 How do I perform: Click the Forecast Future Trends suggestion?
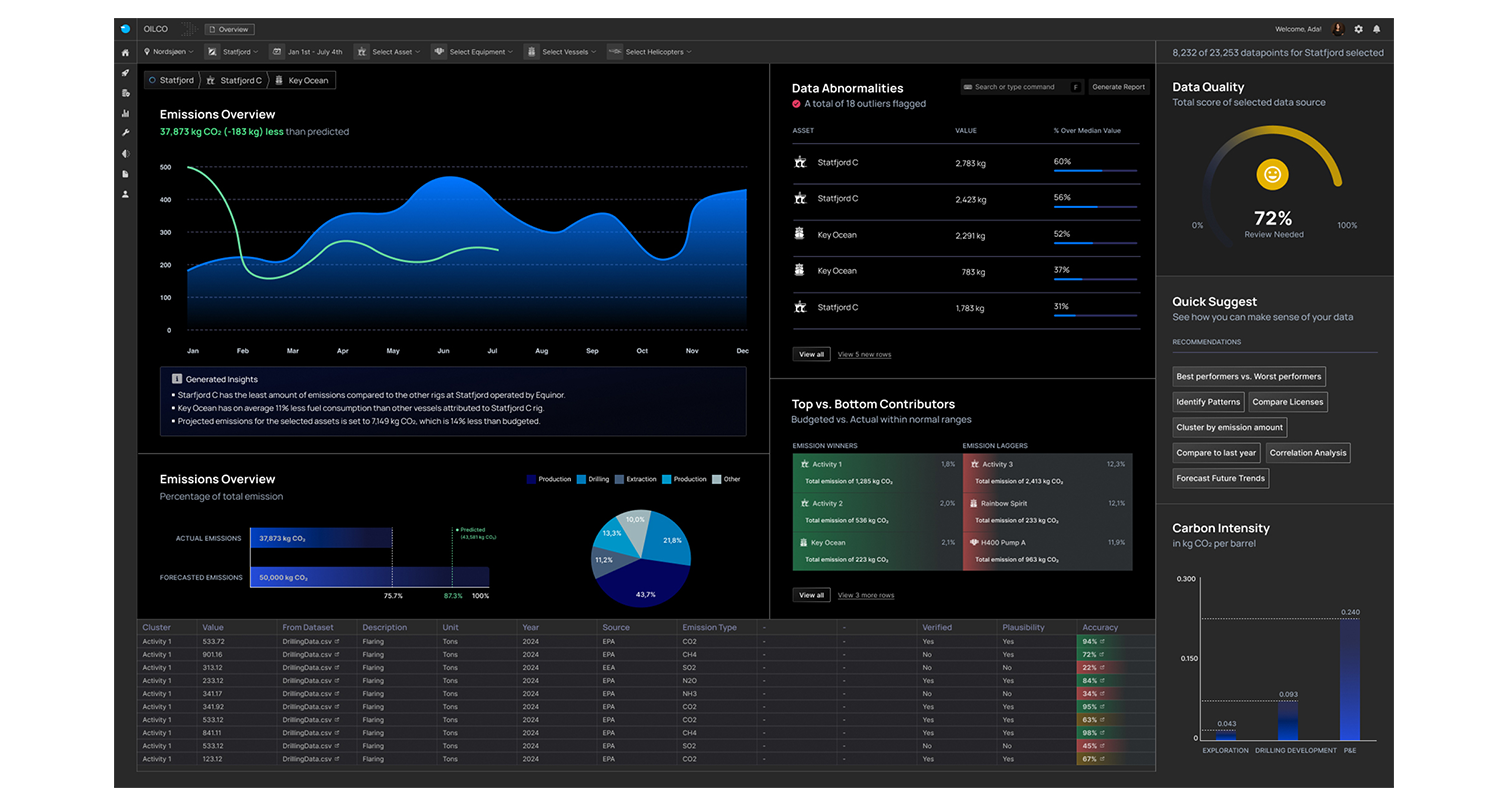[x=1221, y=479]
